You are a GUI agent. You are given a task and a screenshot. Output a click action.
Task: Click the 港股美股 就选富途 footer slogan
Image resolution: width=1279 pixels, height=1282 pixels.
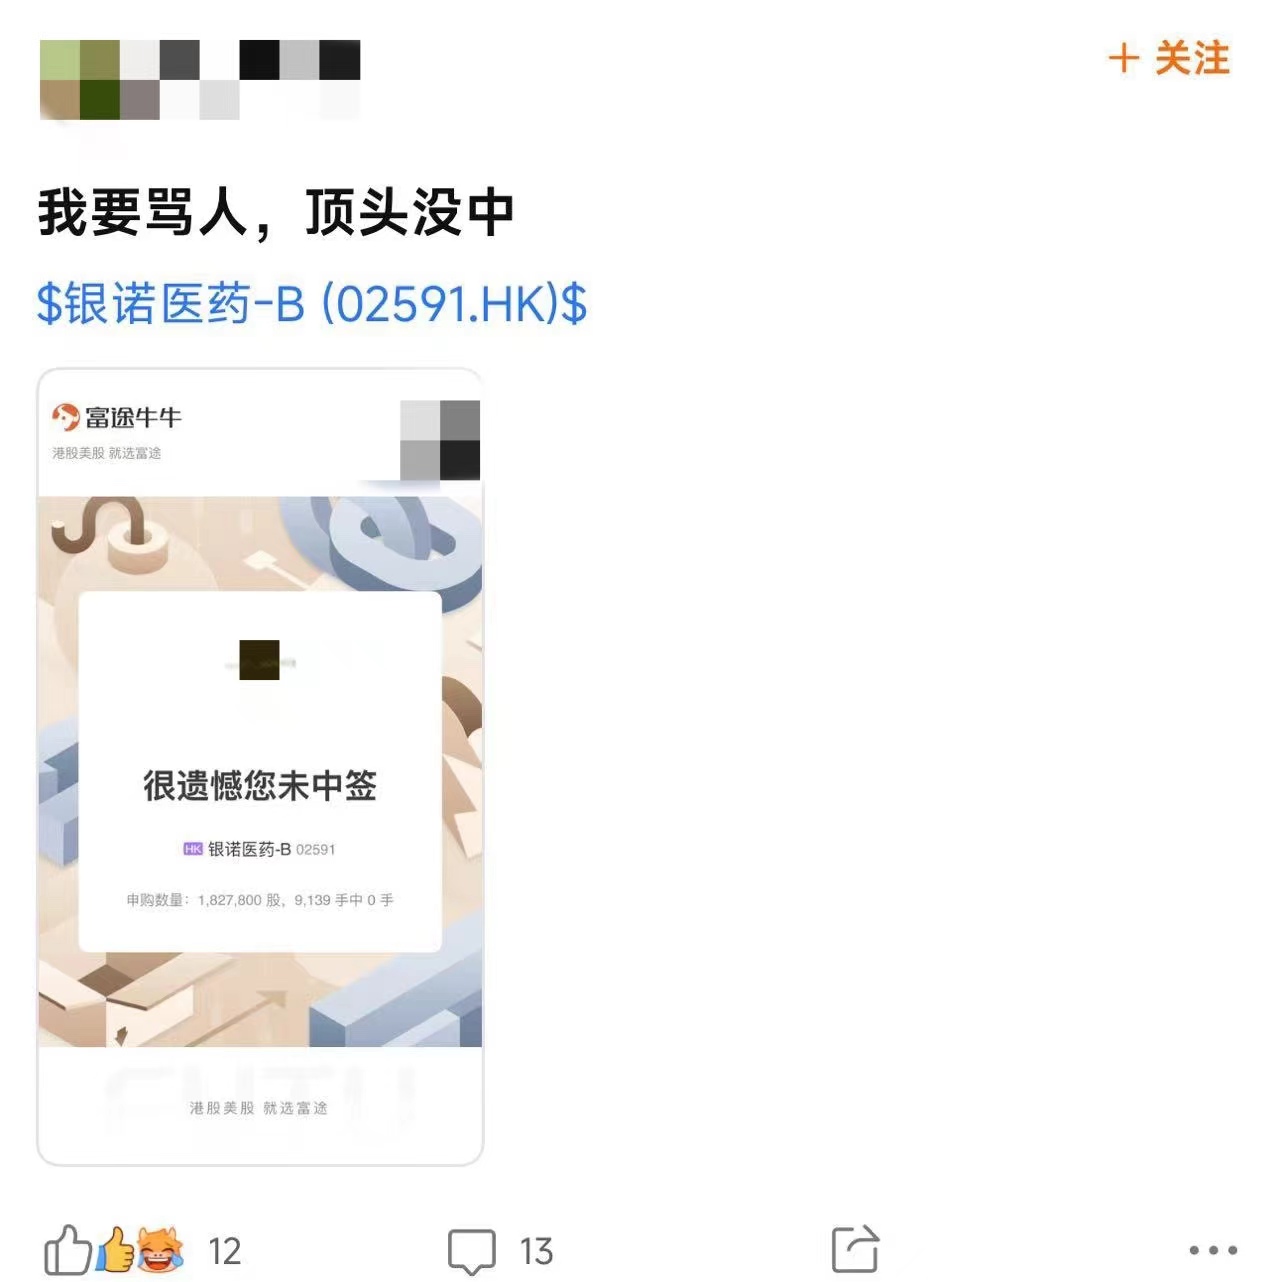(x=259, y=1108)
